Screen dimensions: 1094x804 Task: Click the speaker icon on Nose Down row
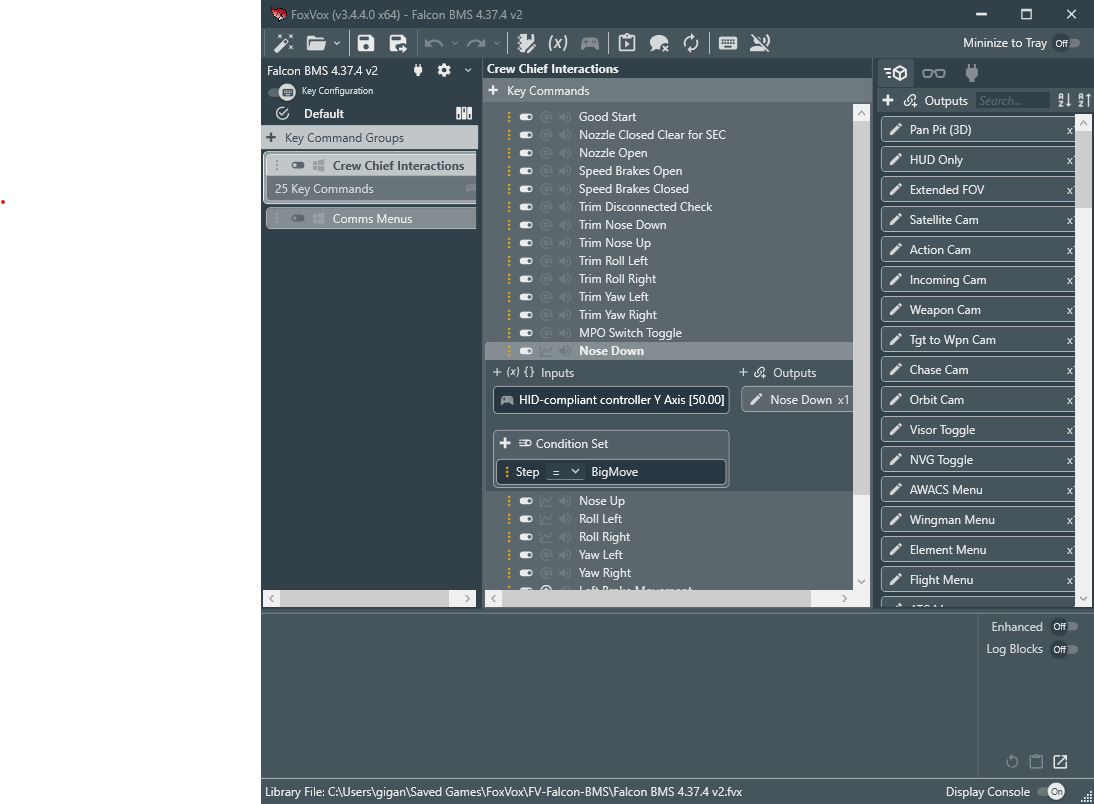(x=565, y=351)
